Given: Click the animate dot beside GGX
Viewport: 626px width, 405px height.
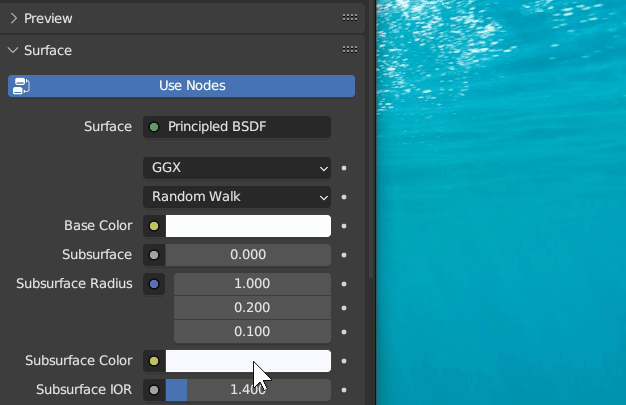Looking at the screenshot, I should [x=344, y=168].
